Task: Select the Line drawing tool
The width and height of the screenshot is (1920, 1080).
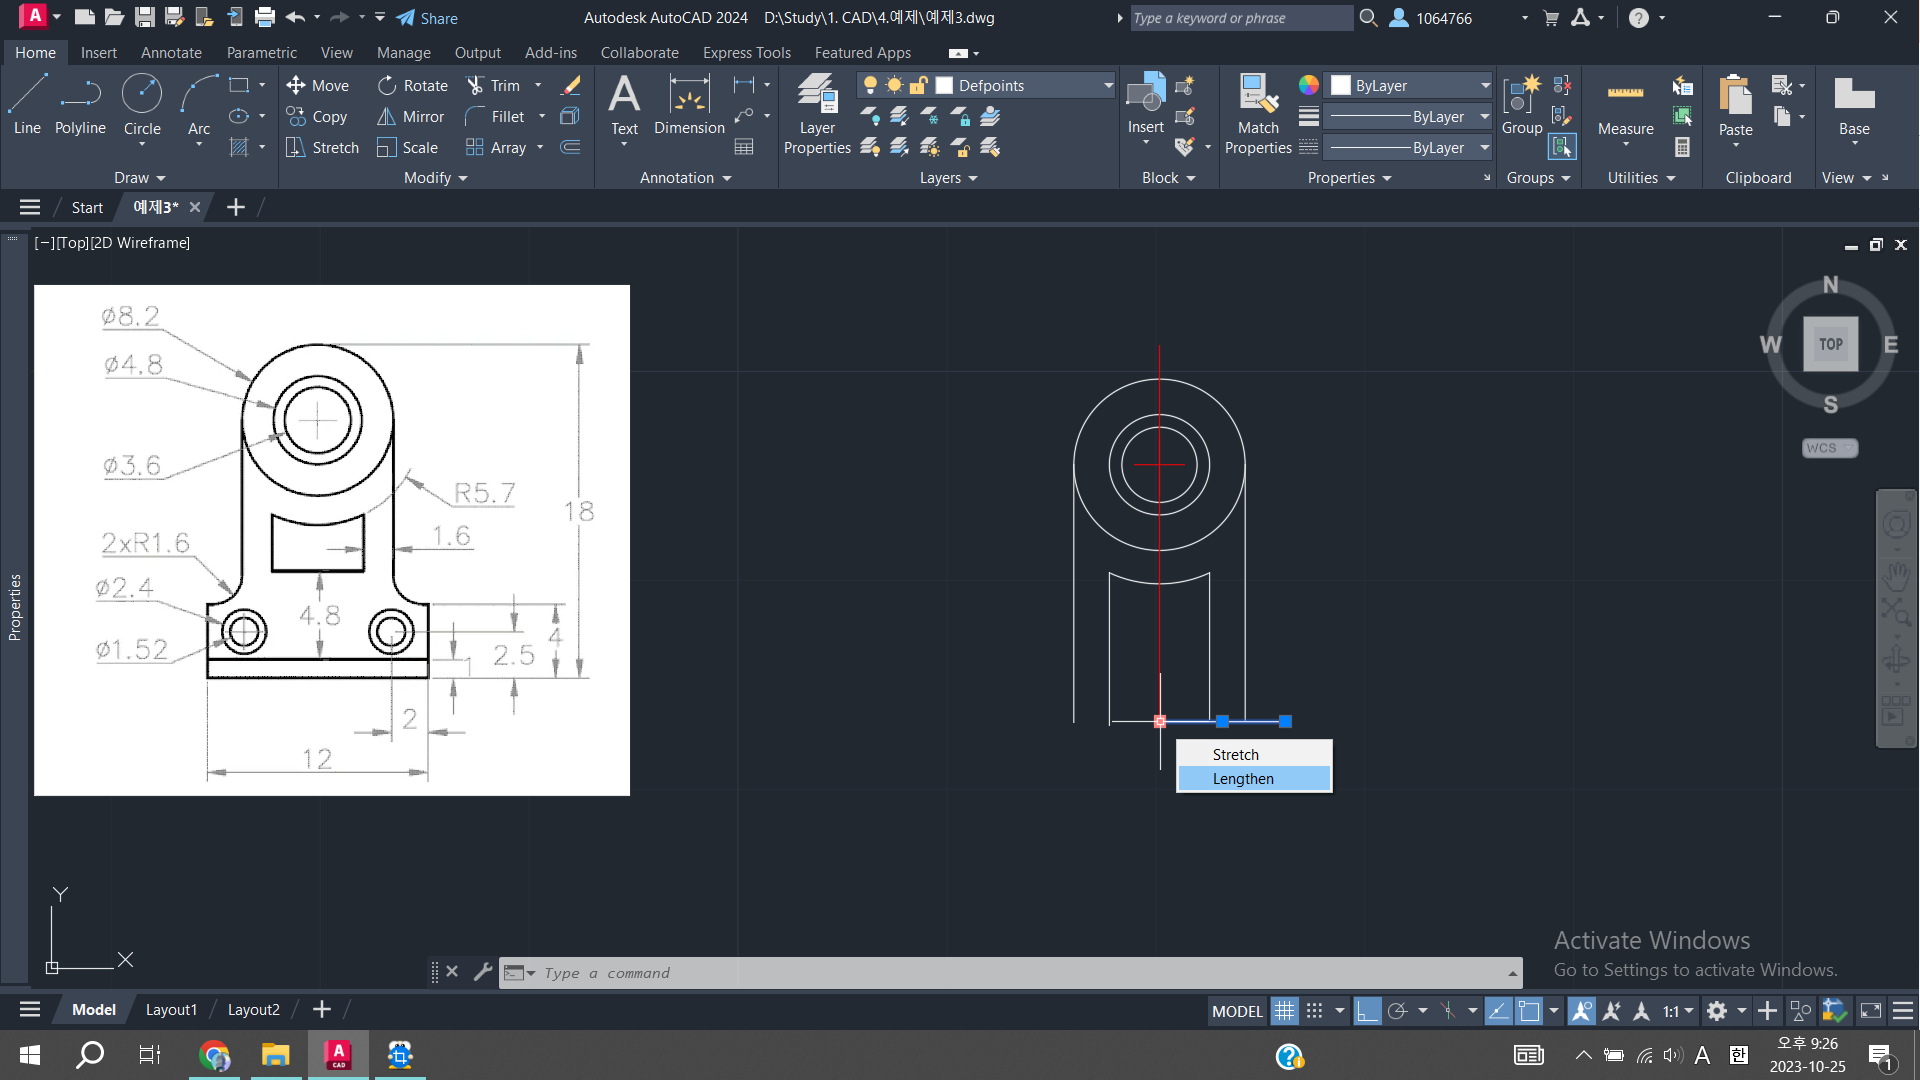Action: tap(27, 104)
